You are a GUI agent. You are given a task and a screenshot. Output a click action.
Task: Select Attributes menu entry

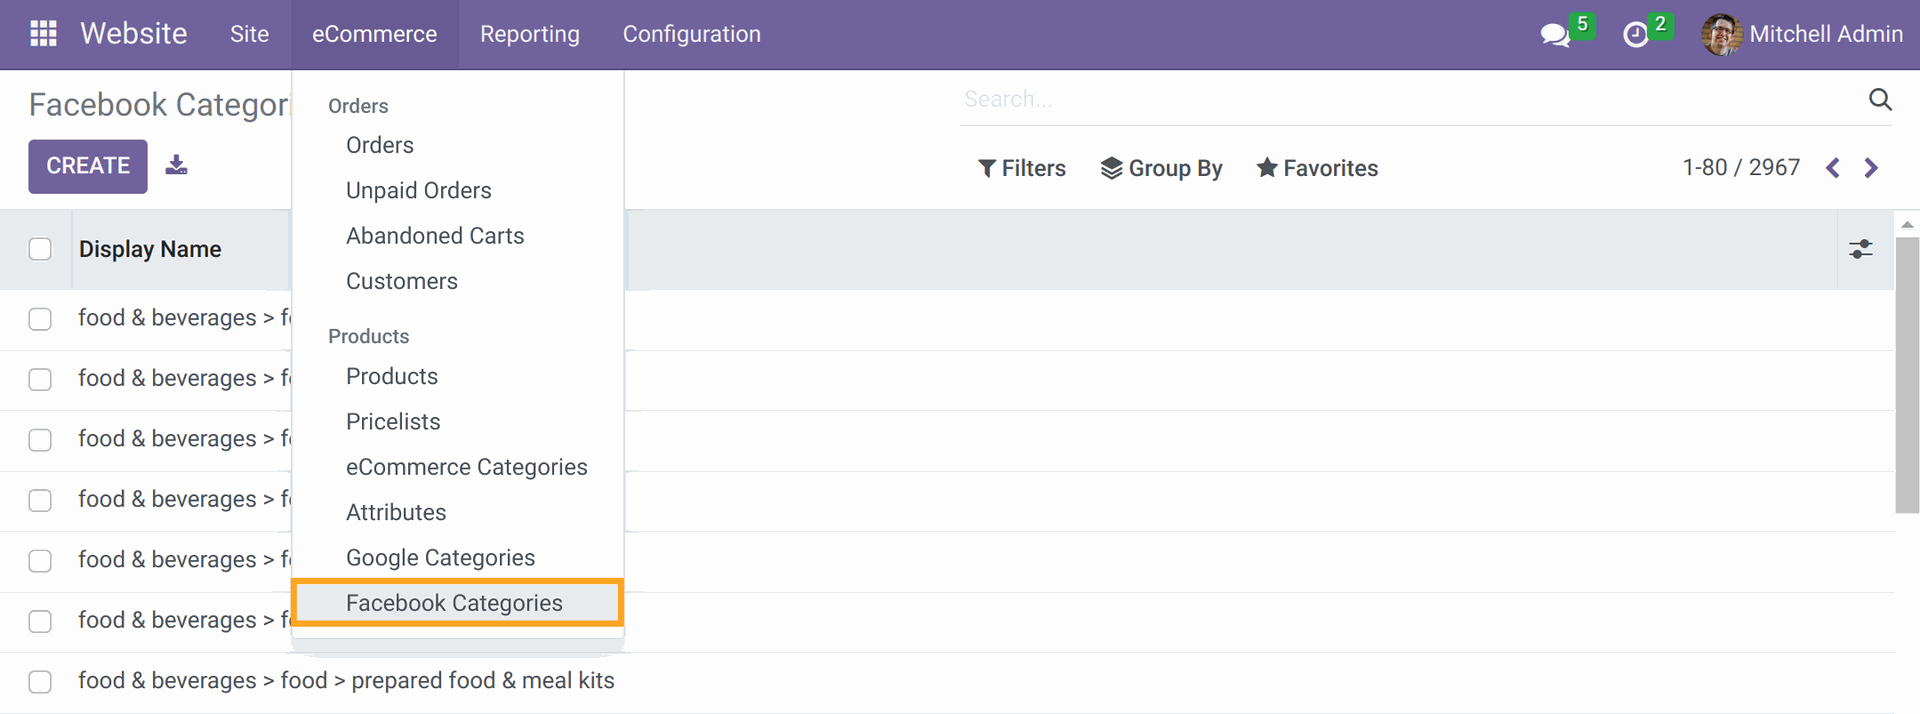396,512
